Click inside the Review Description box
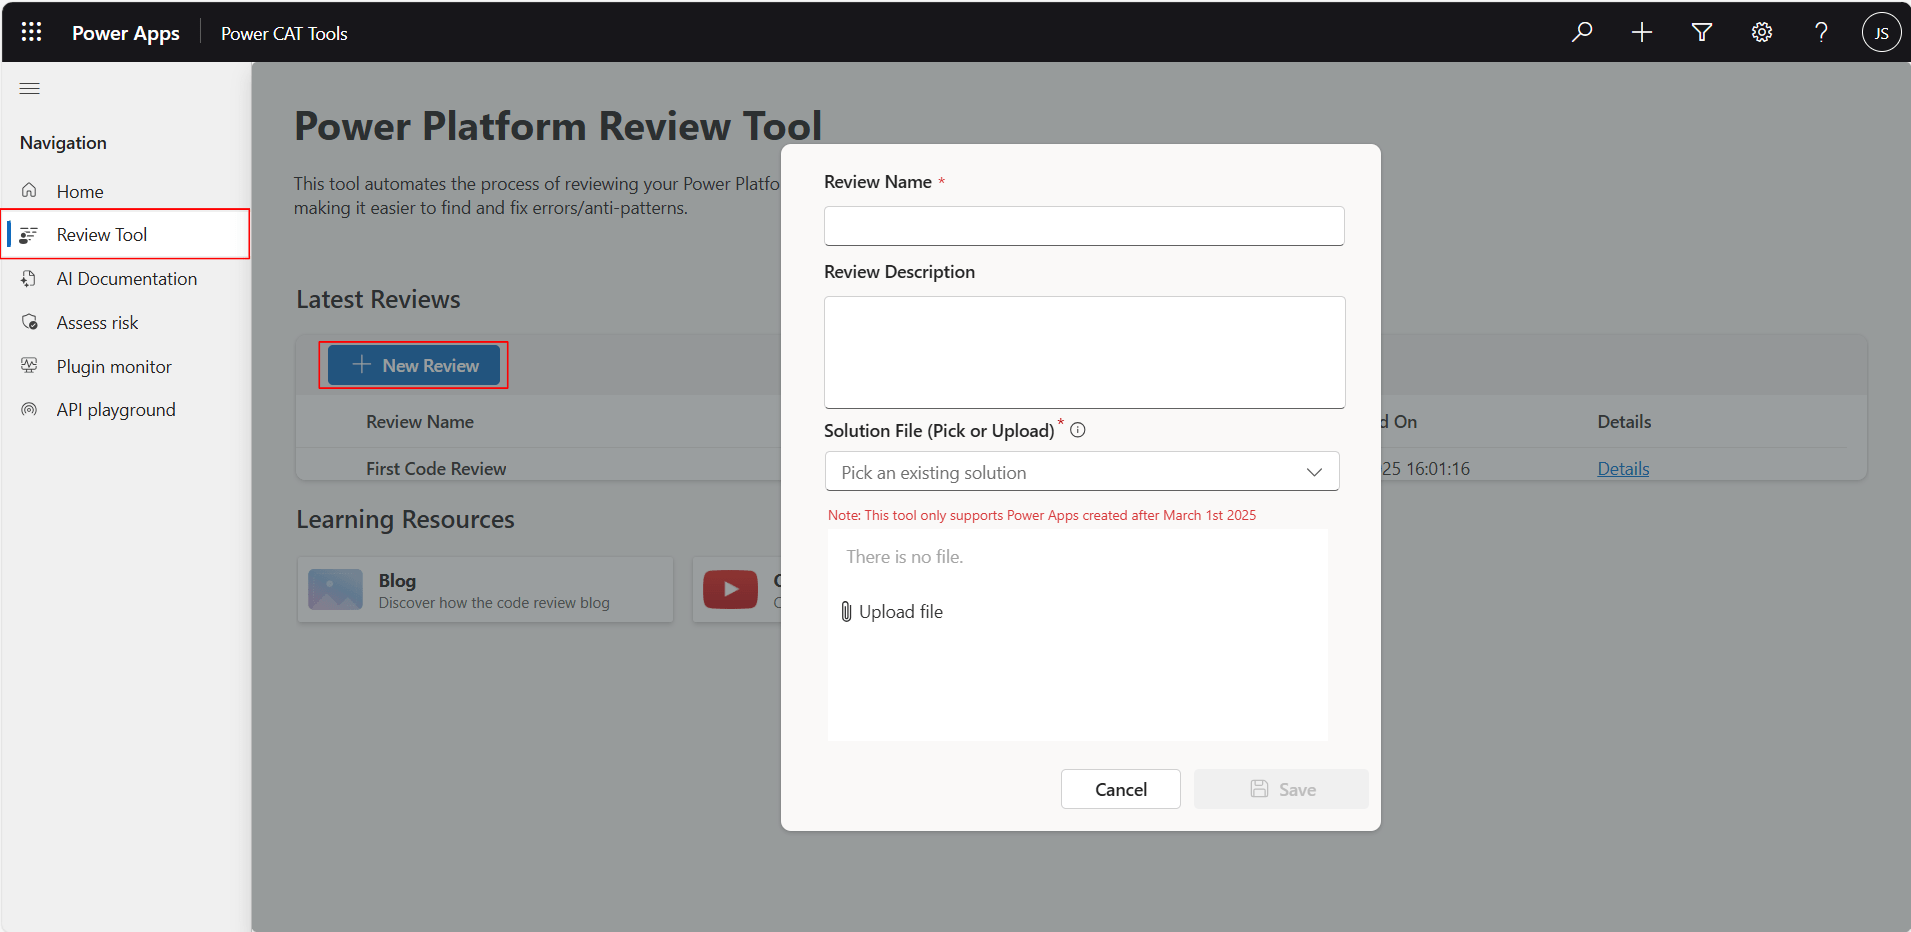The image size is (1911, 932). click(1084, 352)
